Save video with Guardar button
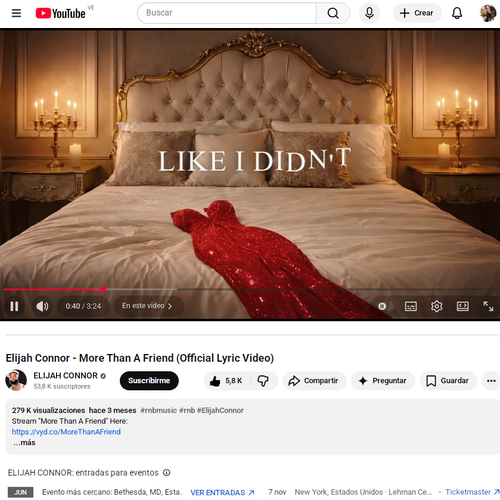This screenshot has width=500, height=500. tap(448, 381)
